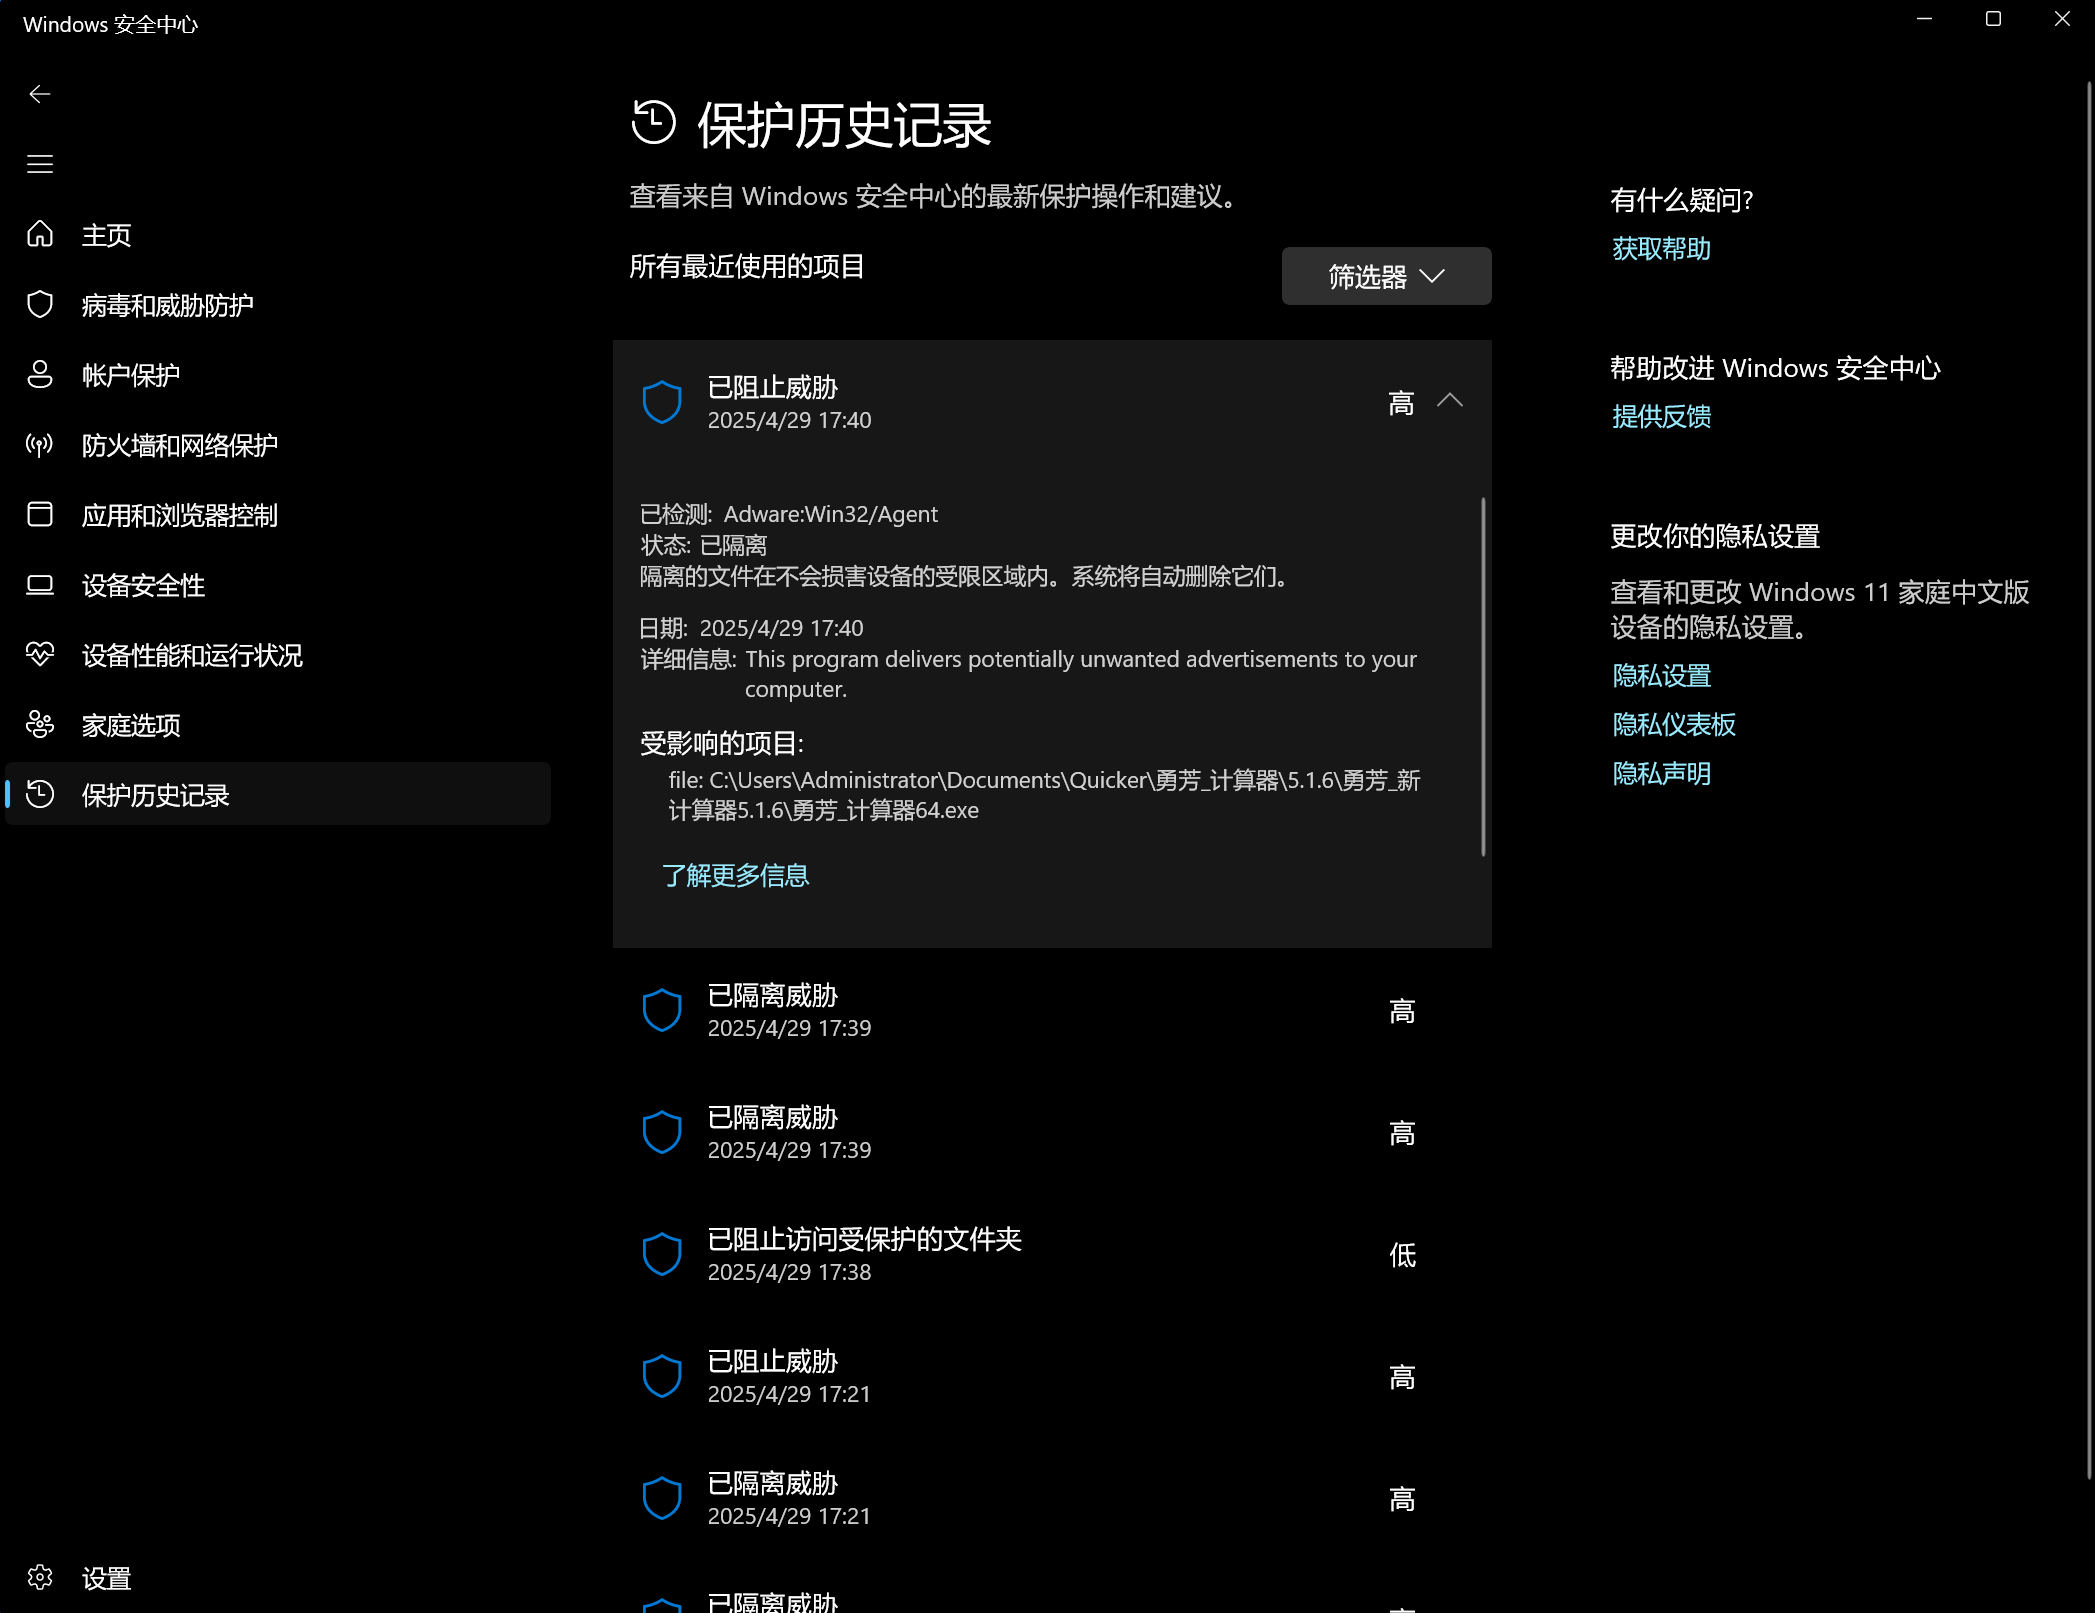Select 保护历史记录 sidebar item
The height and width of the screenshot is (1613, 2095).
[278, 794]
